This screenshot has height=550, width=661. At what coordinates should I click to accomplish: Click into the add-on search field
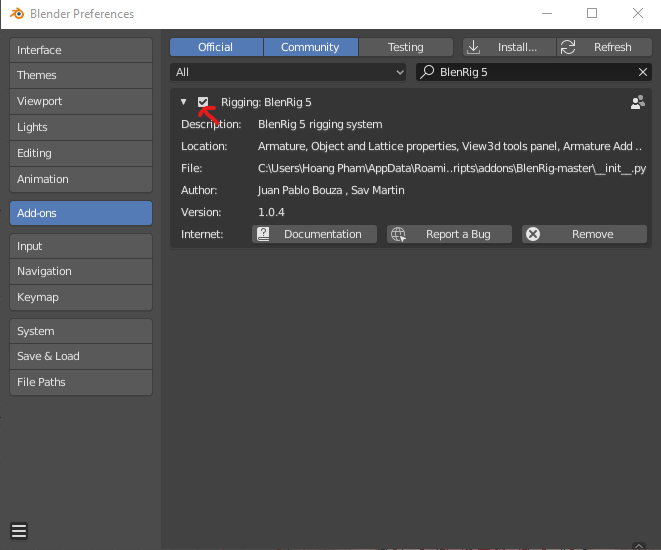pos(534,72)
